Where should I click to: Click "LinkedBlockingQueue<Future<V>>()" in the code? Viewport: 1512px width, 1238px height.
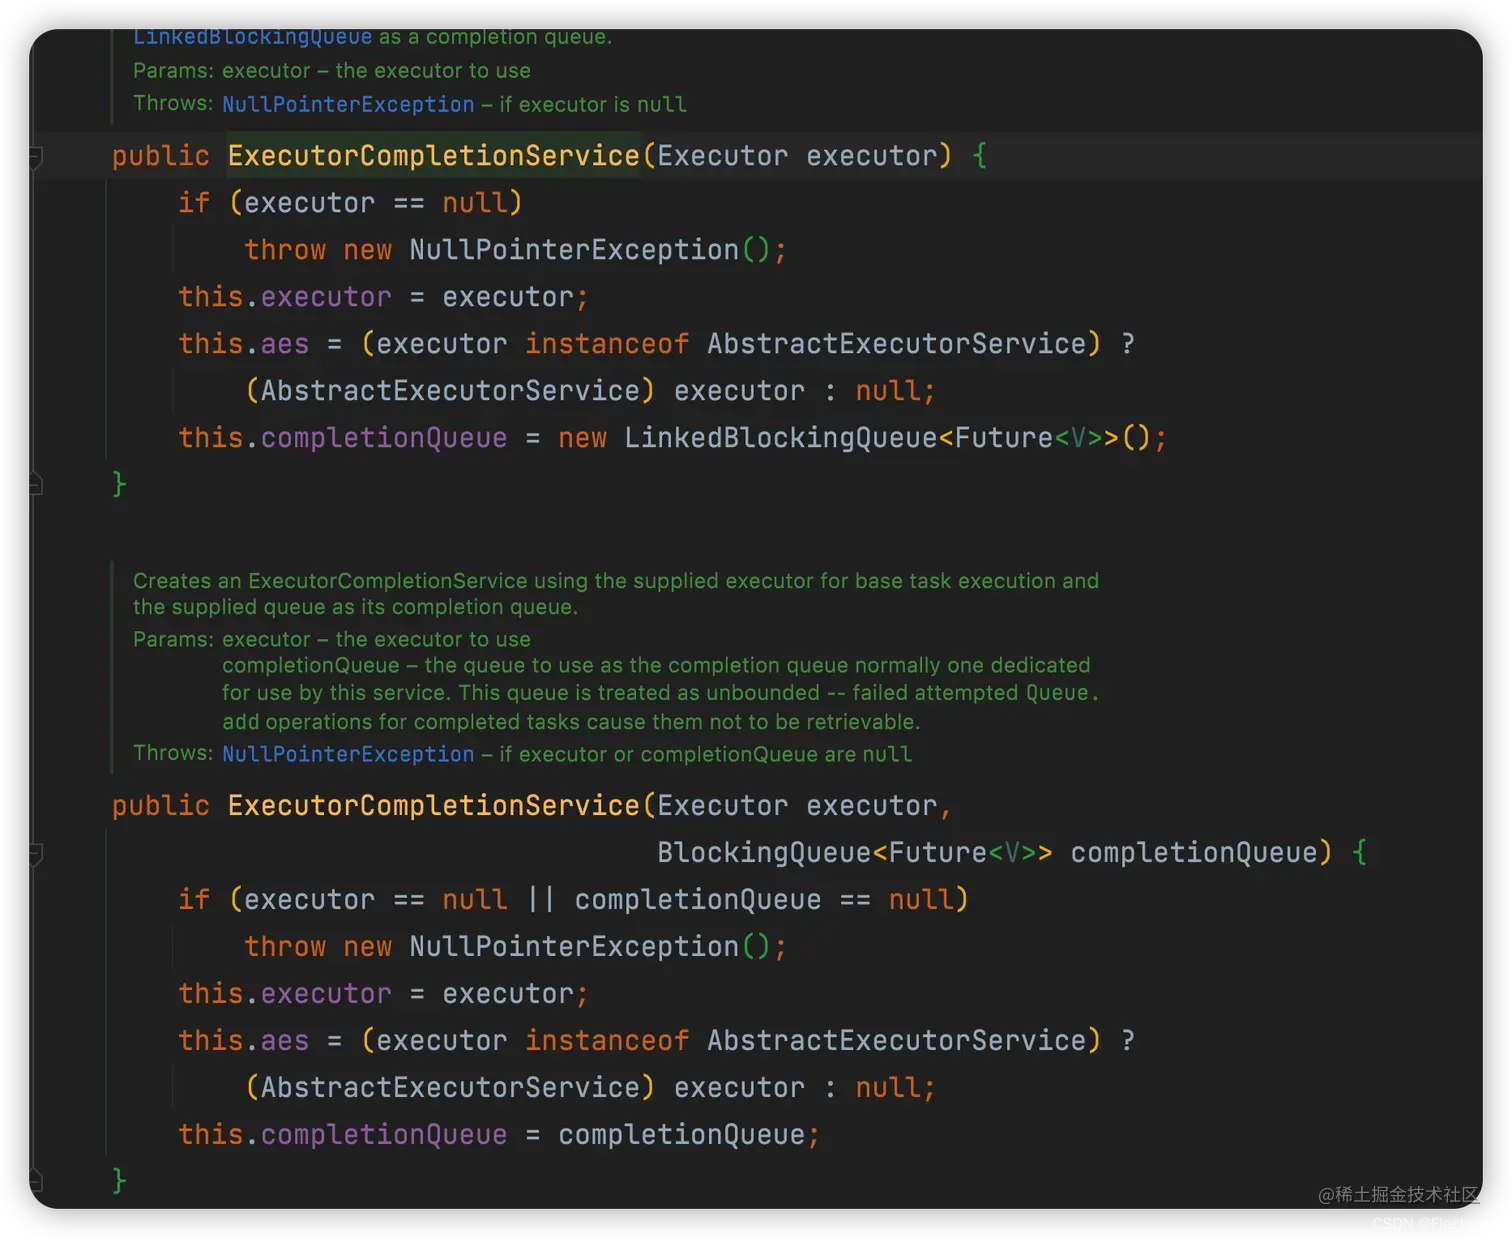coord(889,438)
